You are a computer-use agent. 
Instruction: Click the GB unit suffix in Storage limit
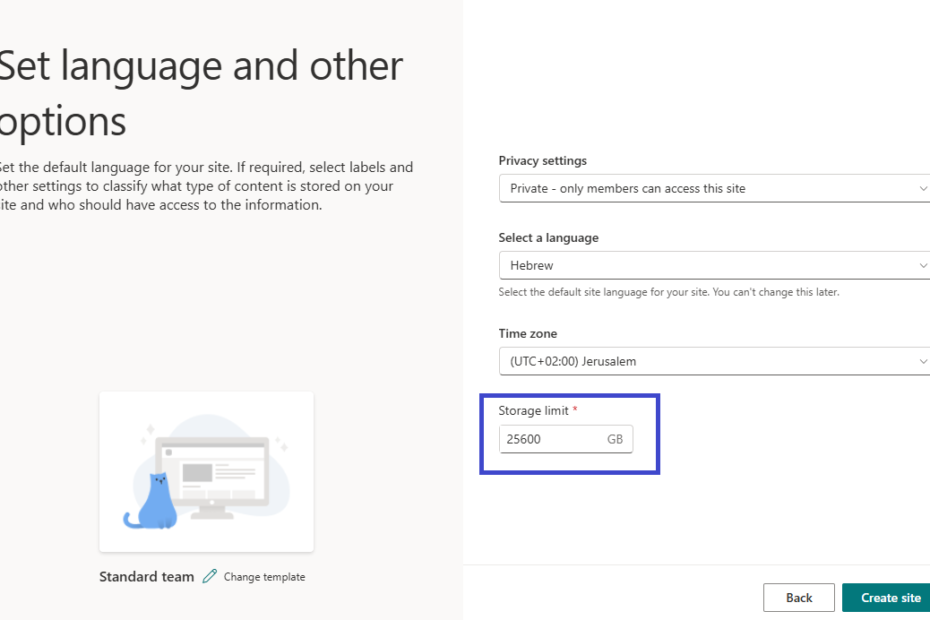(615, 439)
